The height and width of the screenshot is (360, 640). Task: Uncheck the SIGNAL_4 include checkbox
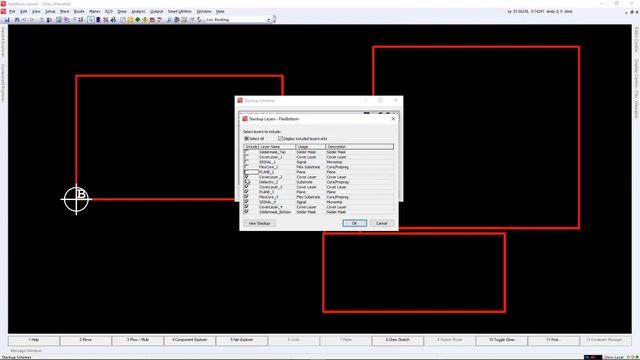tap(246, 202)
